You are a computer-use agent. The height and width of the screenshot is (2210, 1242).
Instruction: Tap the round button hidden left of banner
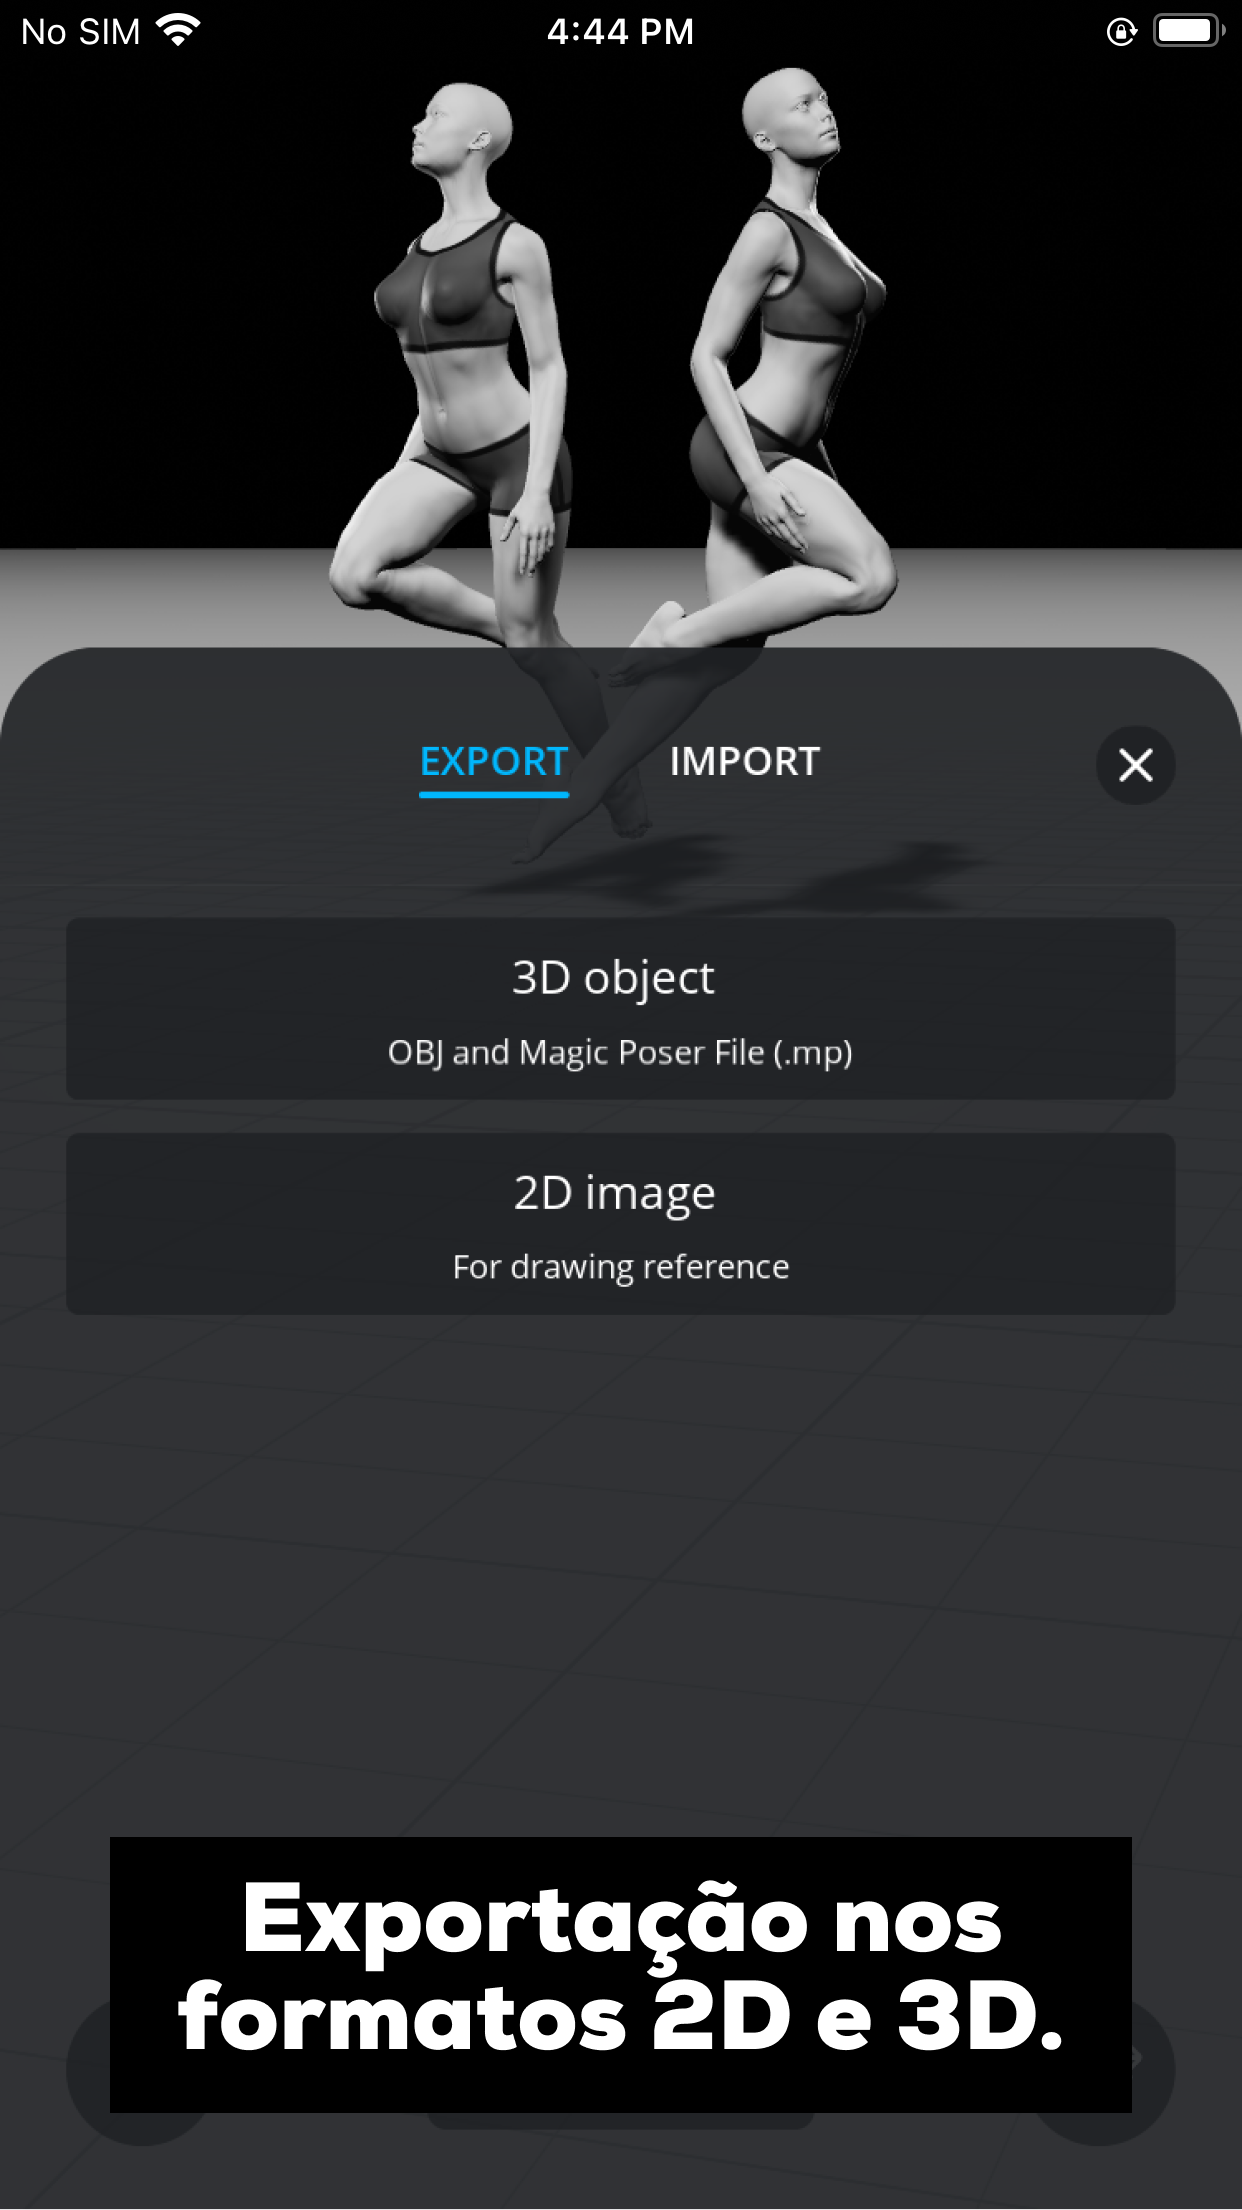coord(88,2070)
